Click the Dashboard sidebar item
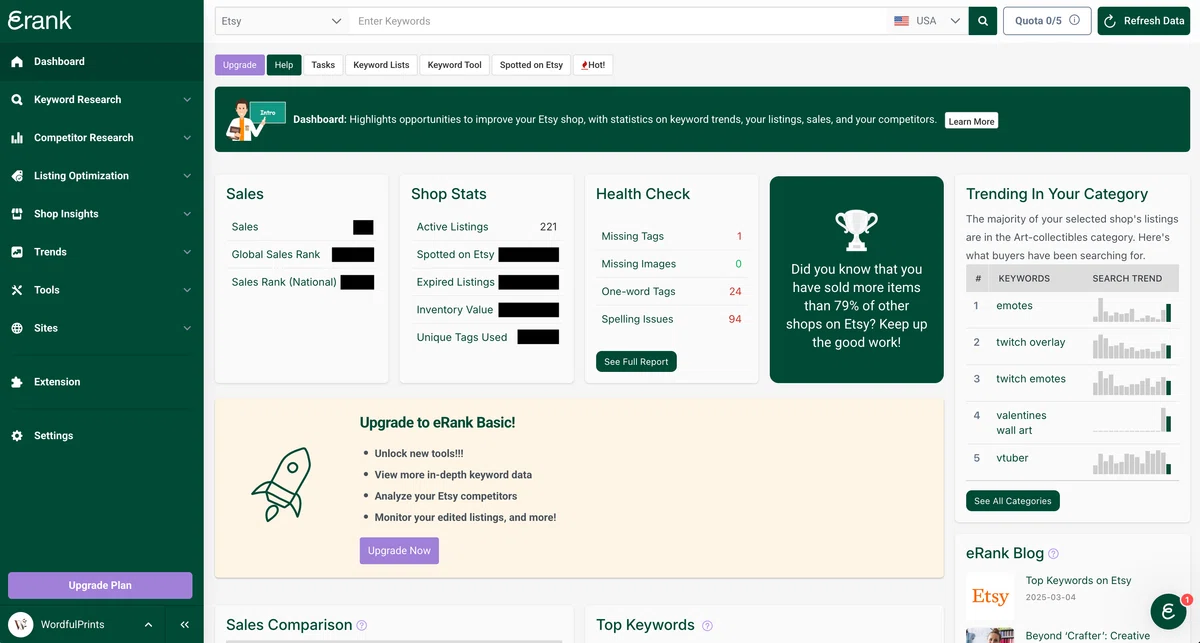Screen dimensions: 1200x643 pos(102,62)
